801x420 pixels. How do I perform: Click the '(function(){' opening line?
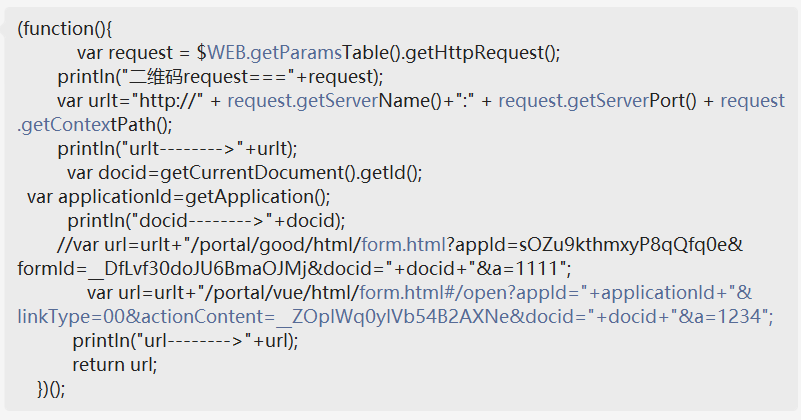point(64,29)
